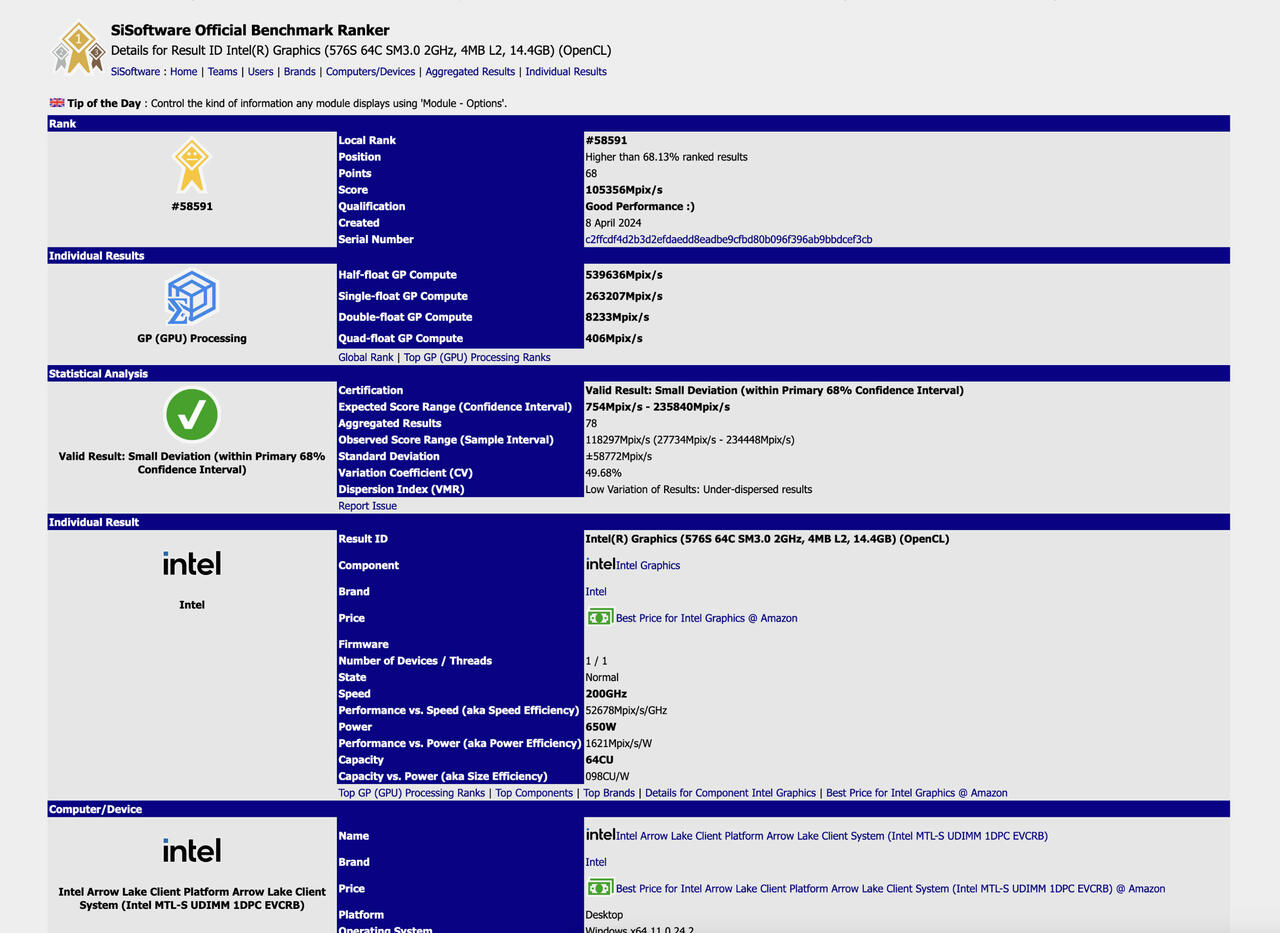
Task: Click the Qualification text Good Performance :)
Action: (x=640, y=206)
